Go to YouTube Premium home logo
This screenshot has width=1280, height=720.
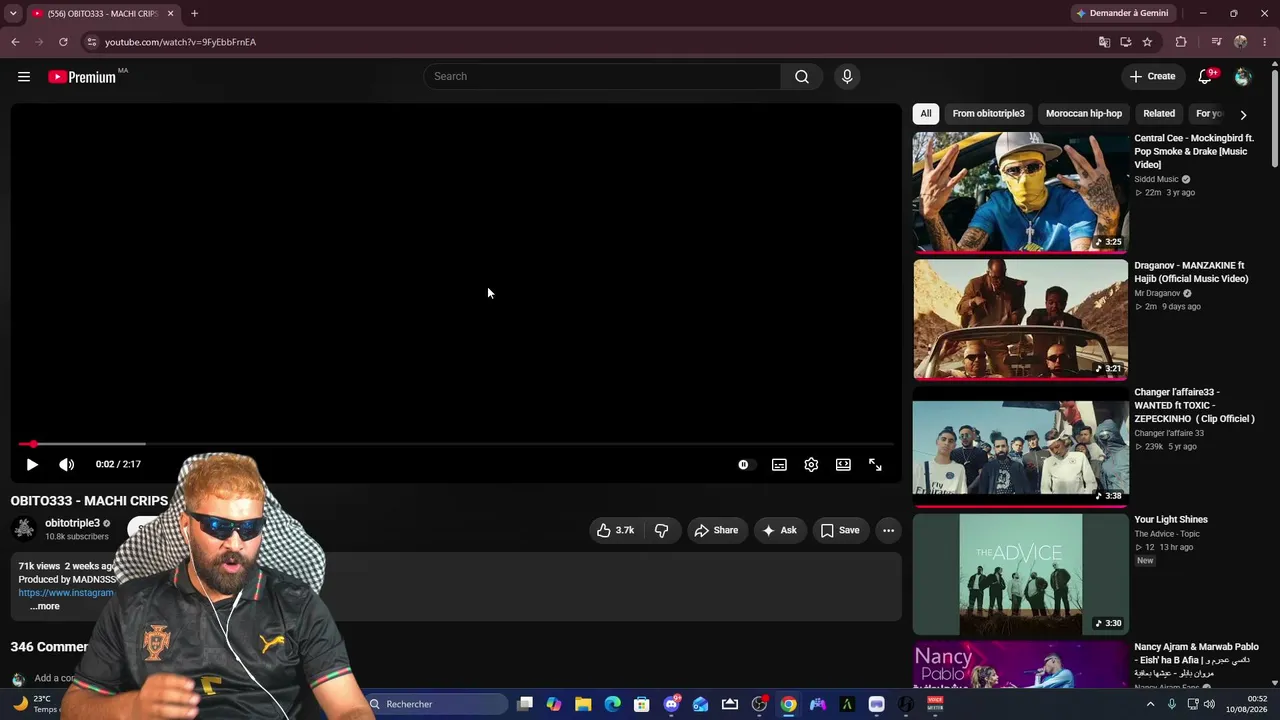pyautogui.click(x=82, y=77)
